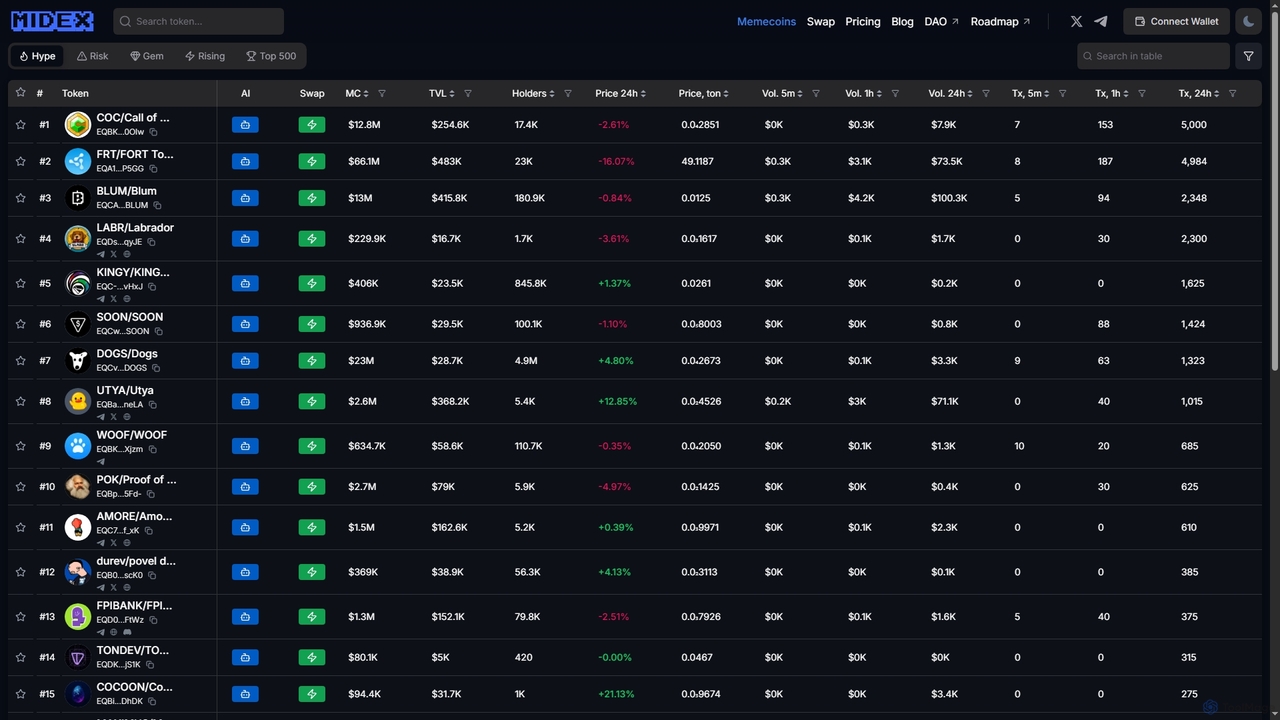
Task: Focus the Search in table field
Action: 1153,56
